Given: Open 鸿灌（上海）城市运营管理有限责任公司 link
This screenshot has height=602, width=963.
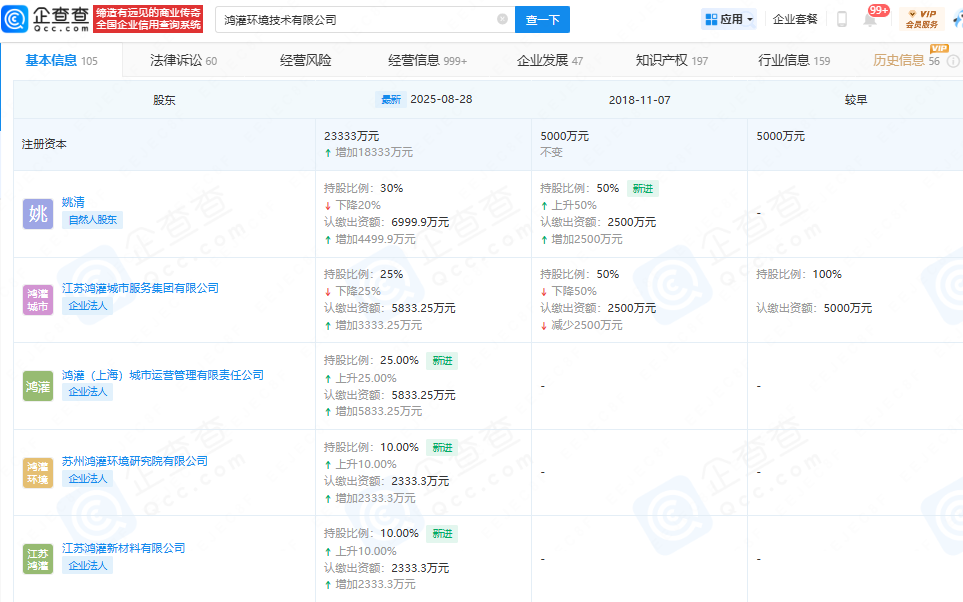Looking at the screenshot, I should [163, 375].
